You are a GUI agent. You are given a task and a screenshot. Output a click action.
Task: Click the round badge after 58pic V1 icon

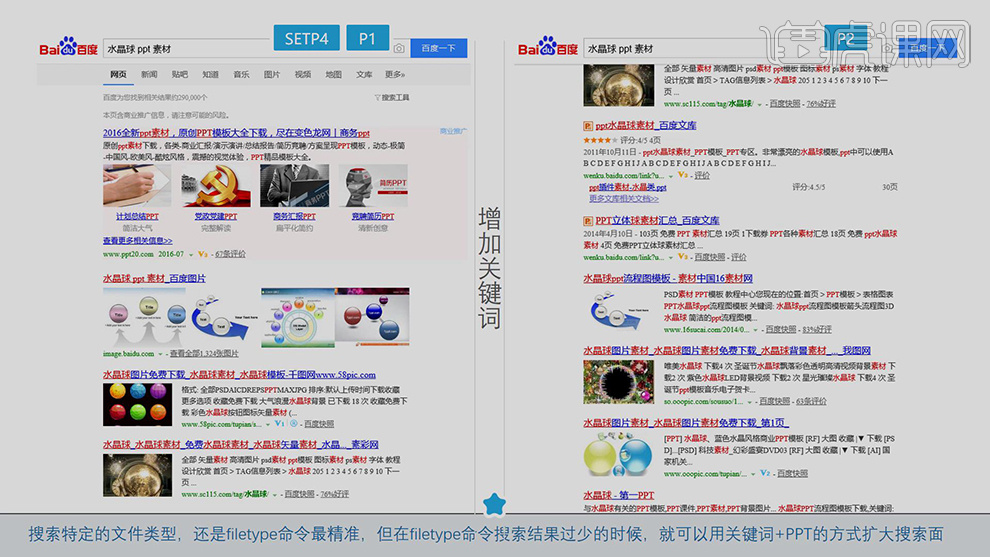294,424
